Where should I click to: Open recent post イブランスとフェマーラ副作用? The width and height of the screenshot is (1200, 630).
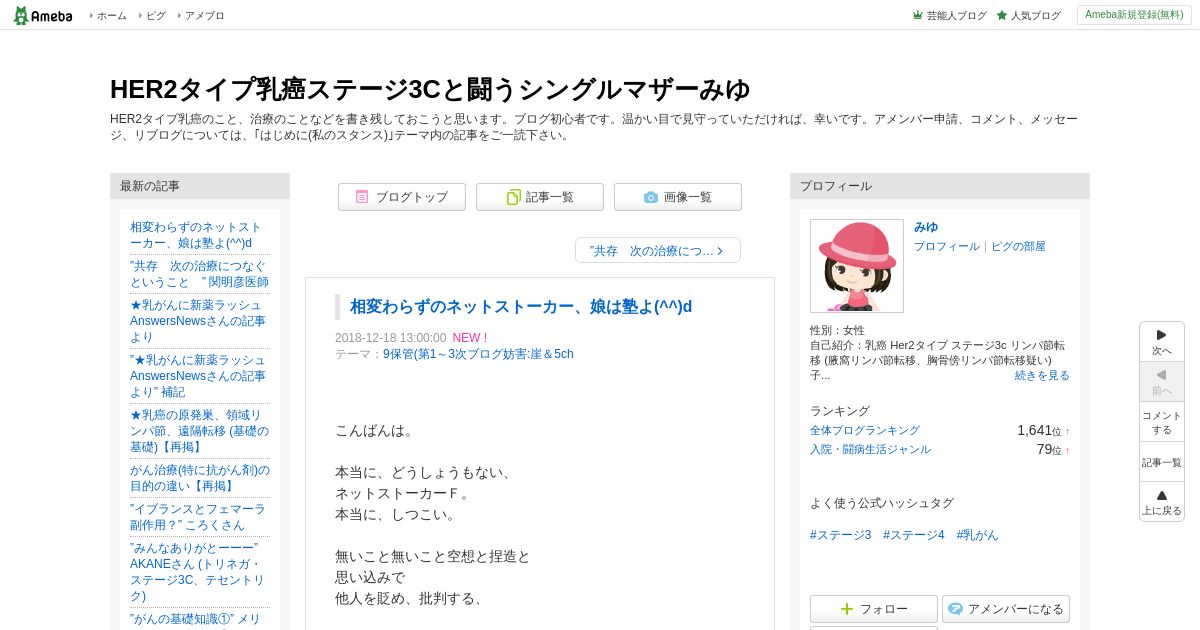point(198,517)
